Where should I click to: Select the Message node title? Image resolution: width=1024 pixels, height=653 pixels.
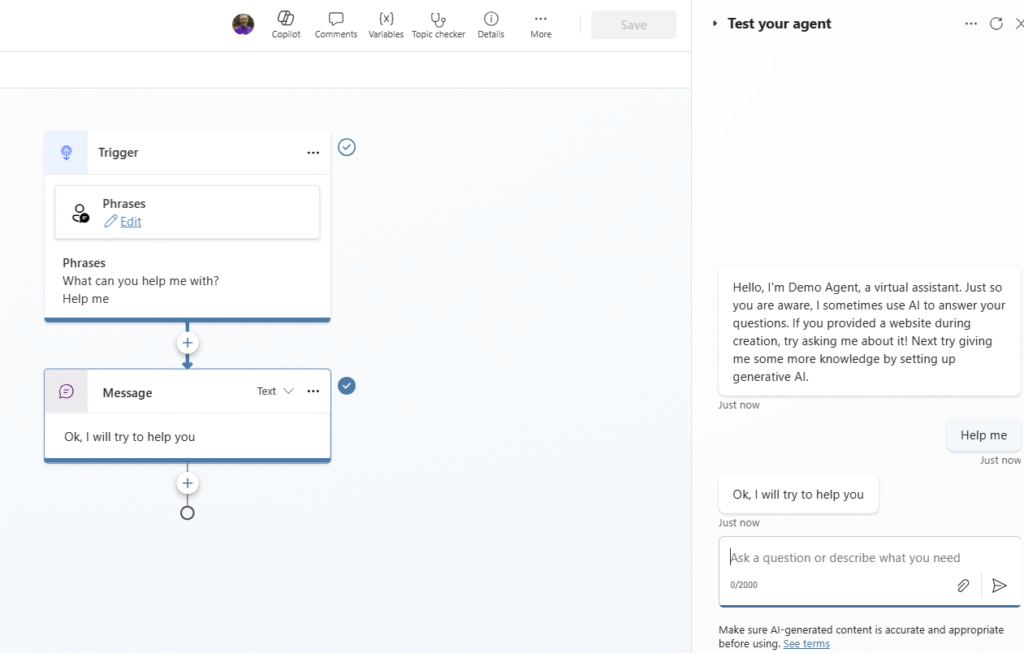pos(127,392)
